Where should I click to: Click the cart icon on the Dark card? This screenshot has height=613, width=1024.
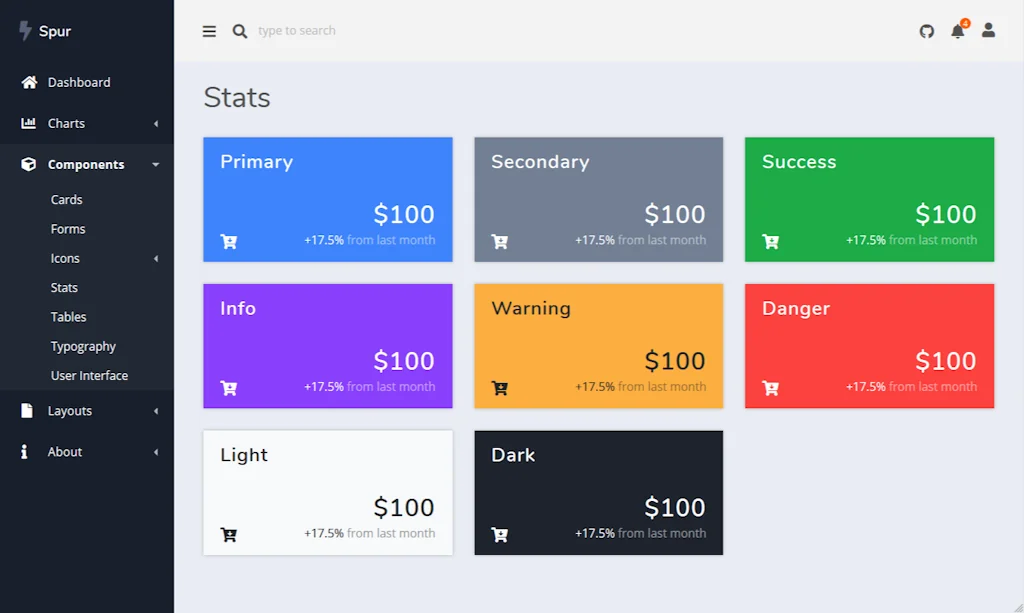(x=499, y=535)
